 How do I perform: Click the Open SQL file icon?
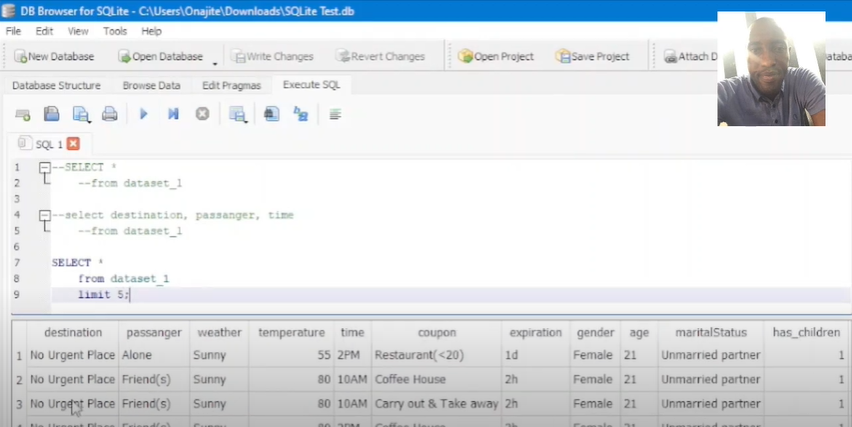(x=51, y=114)
